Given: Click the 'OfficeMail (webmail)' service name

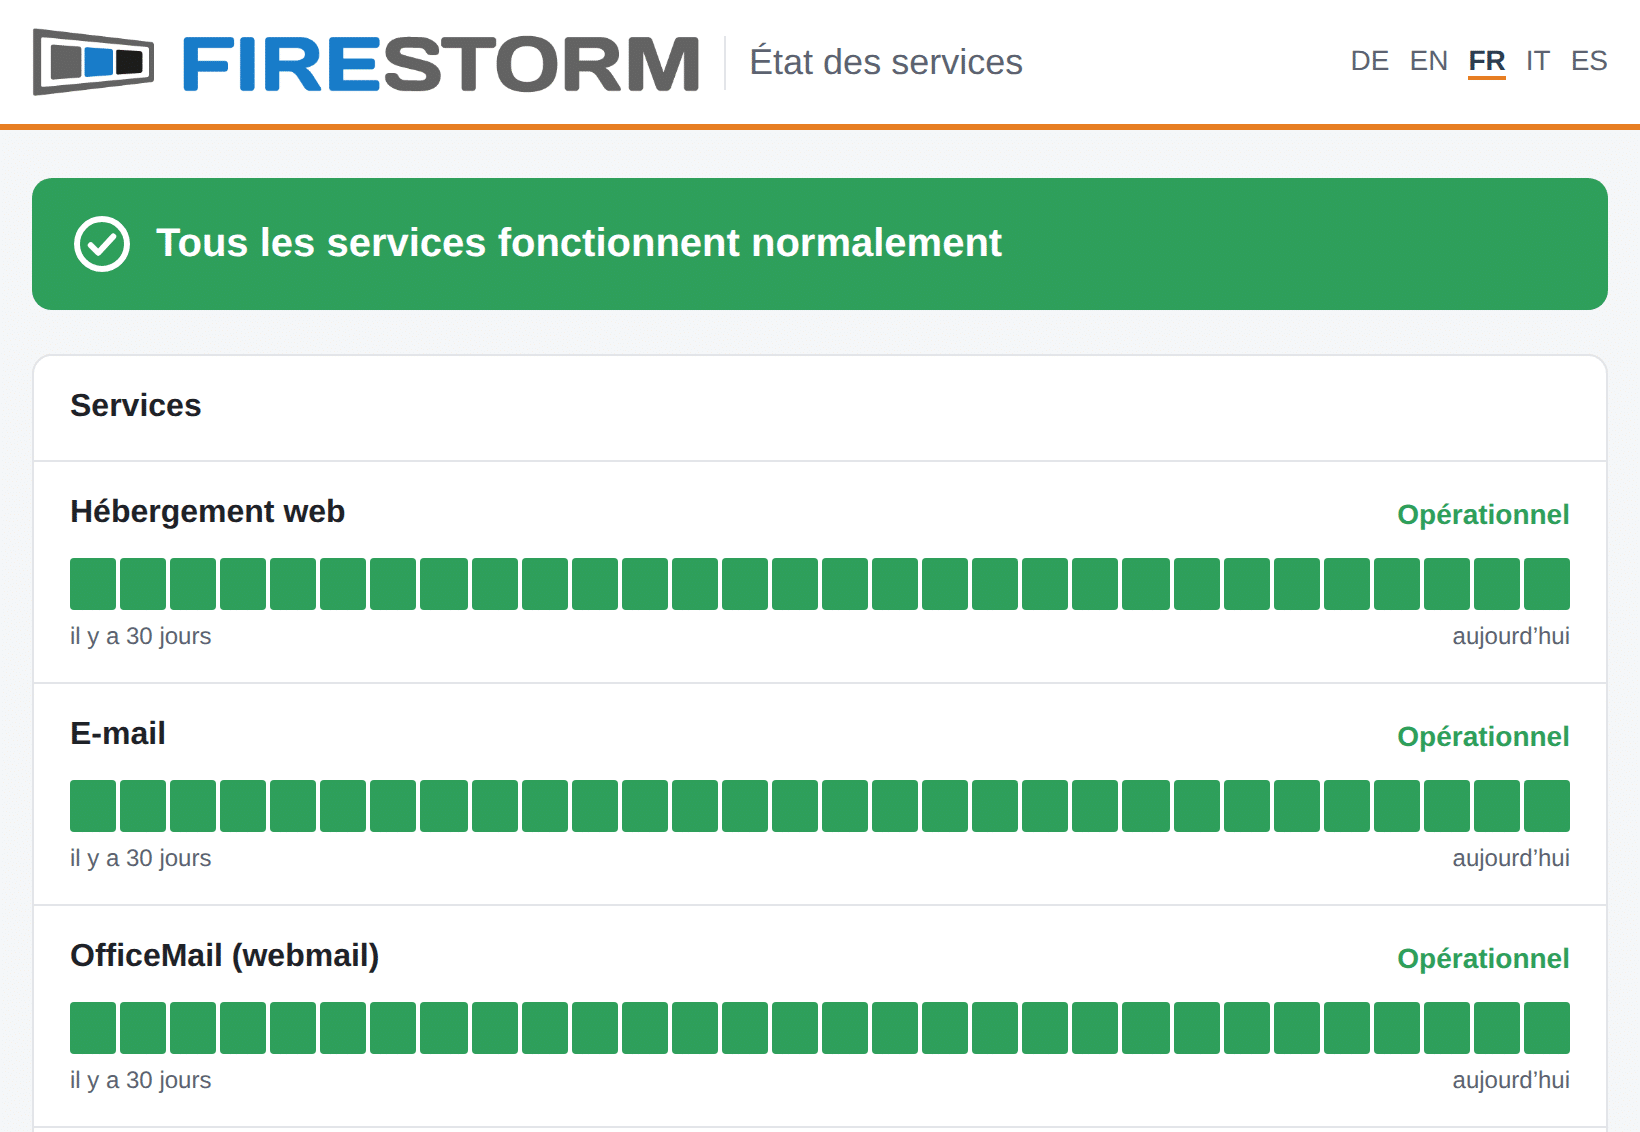Looking at the screenshot, I should click(x=225, y=956).
